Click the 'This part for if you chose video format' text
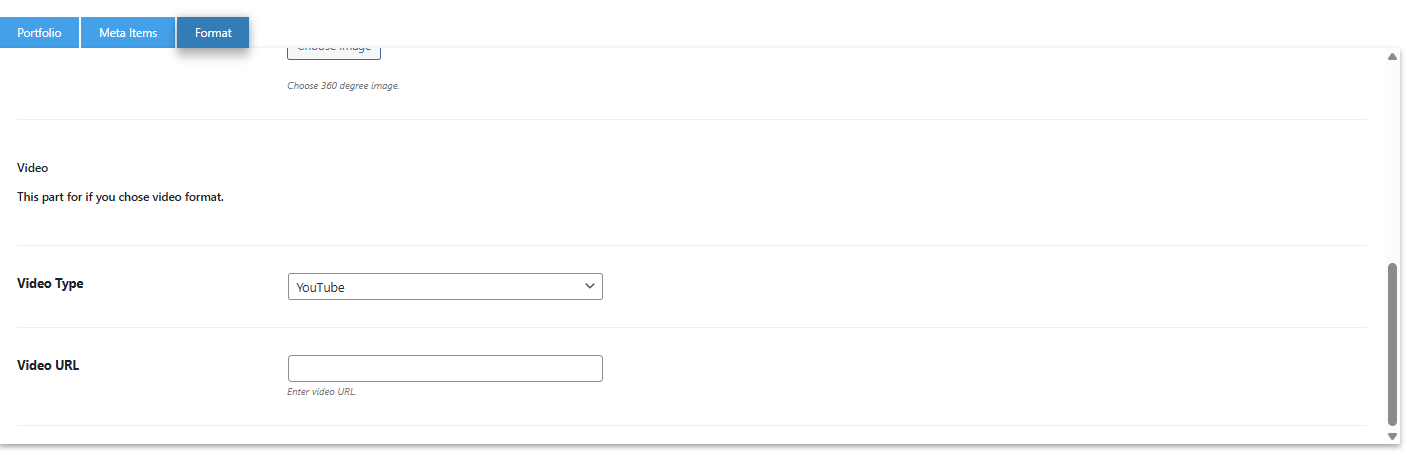This screenshot has width=1428, height=469. tap(120, 197)
